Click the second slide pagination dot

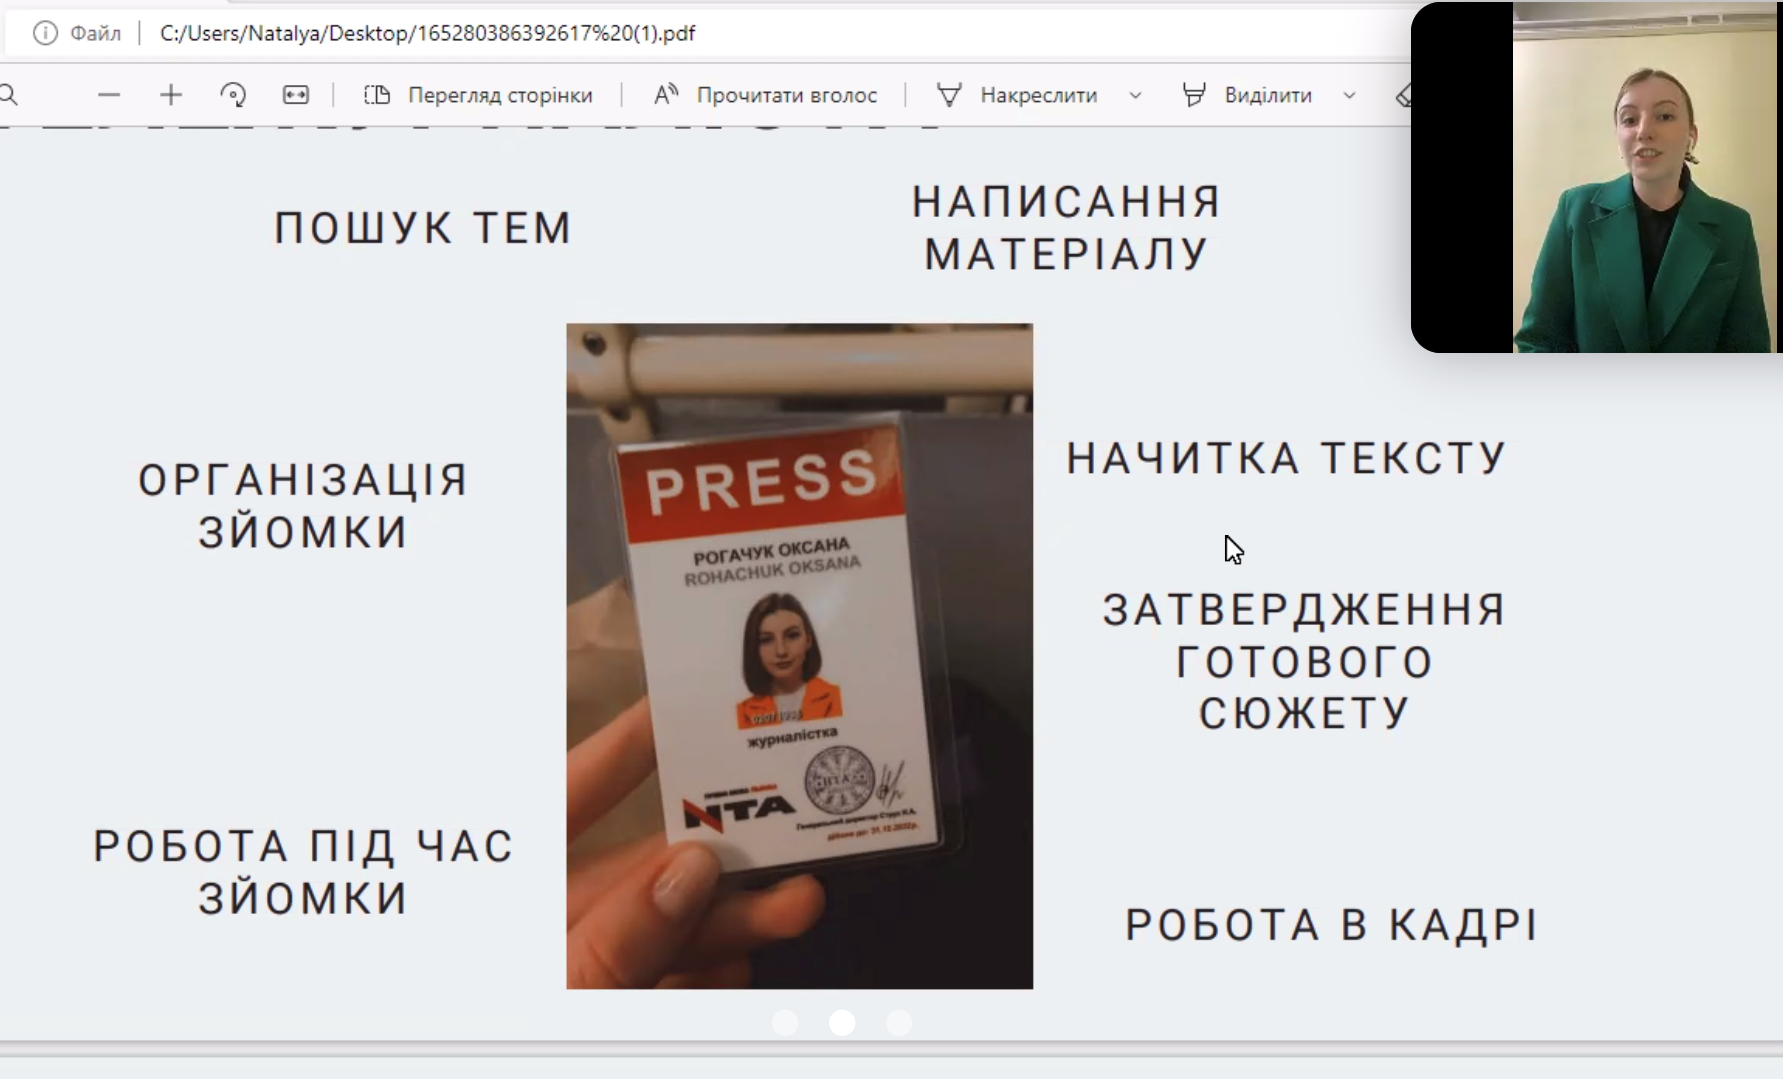click(x=842, y=1023)
